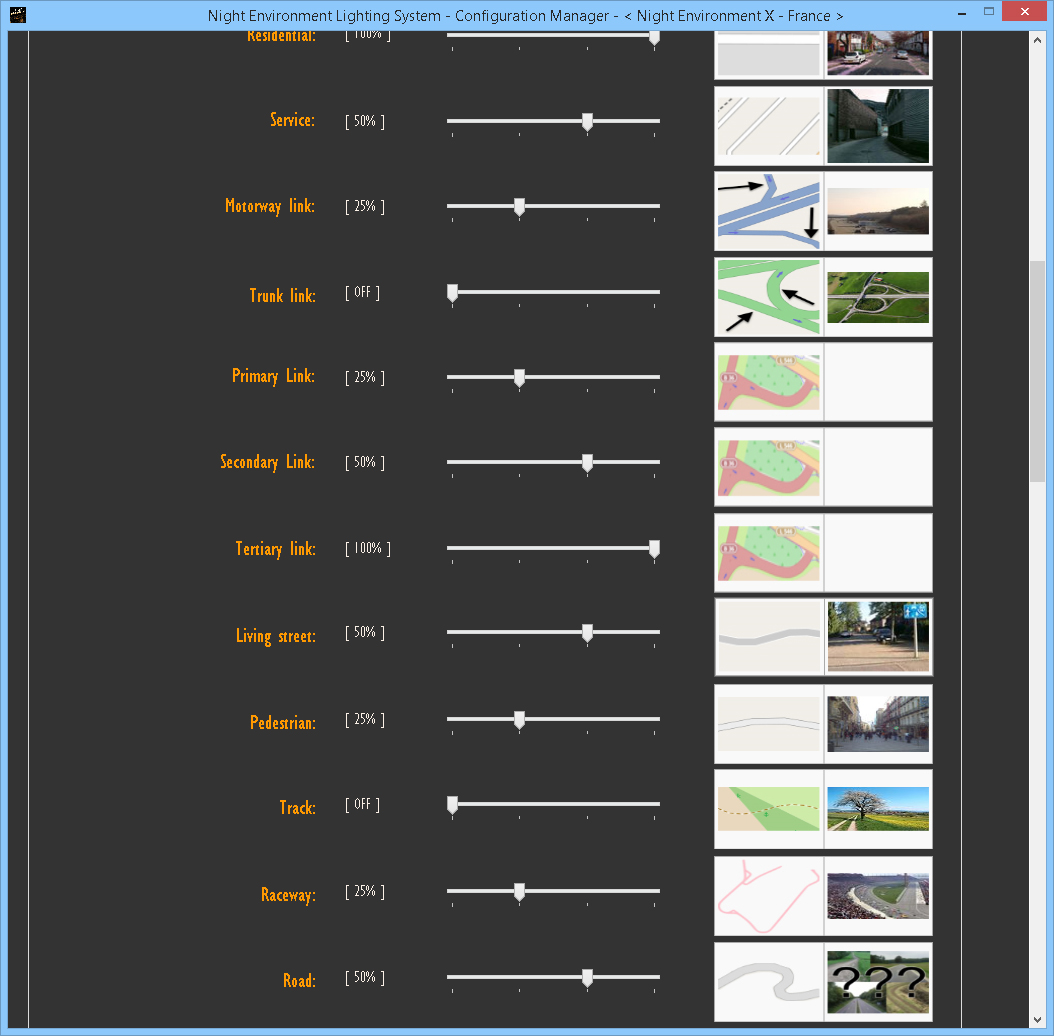Open the Raceway circuit outline thumbnail
The height and width of the screenshot is (1036, 1054).
point(768,896)
